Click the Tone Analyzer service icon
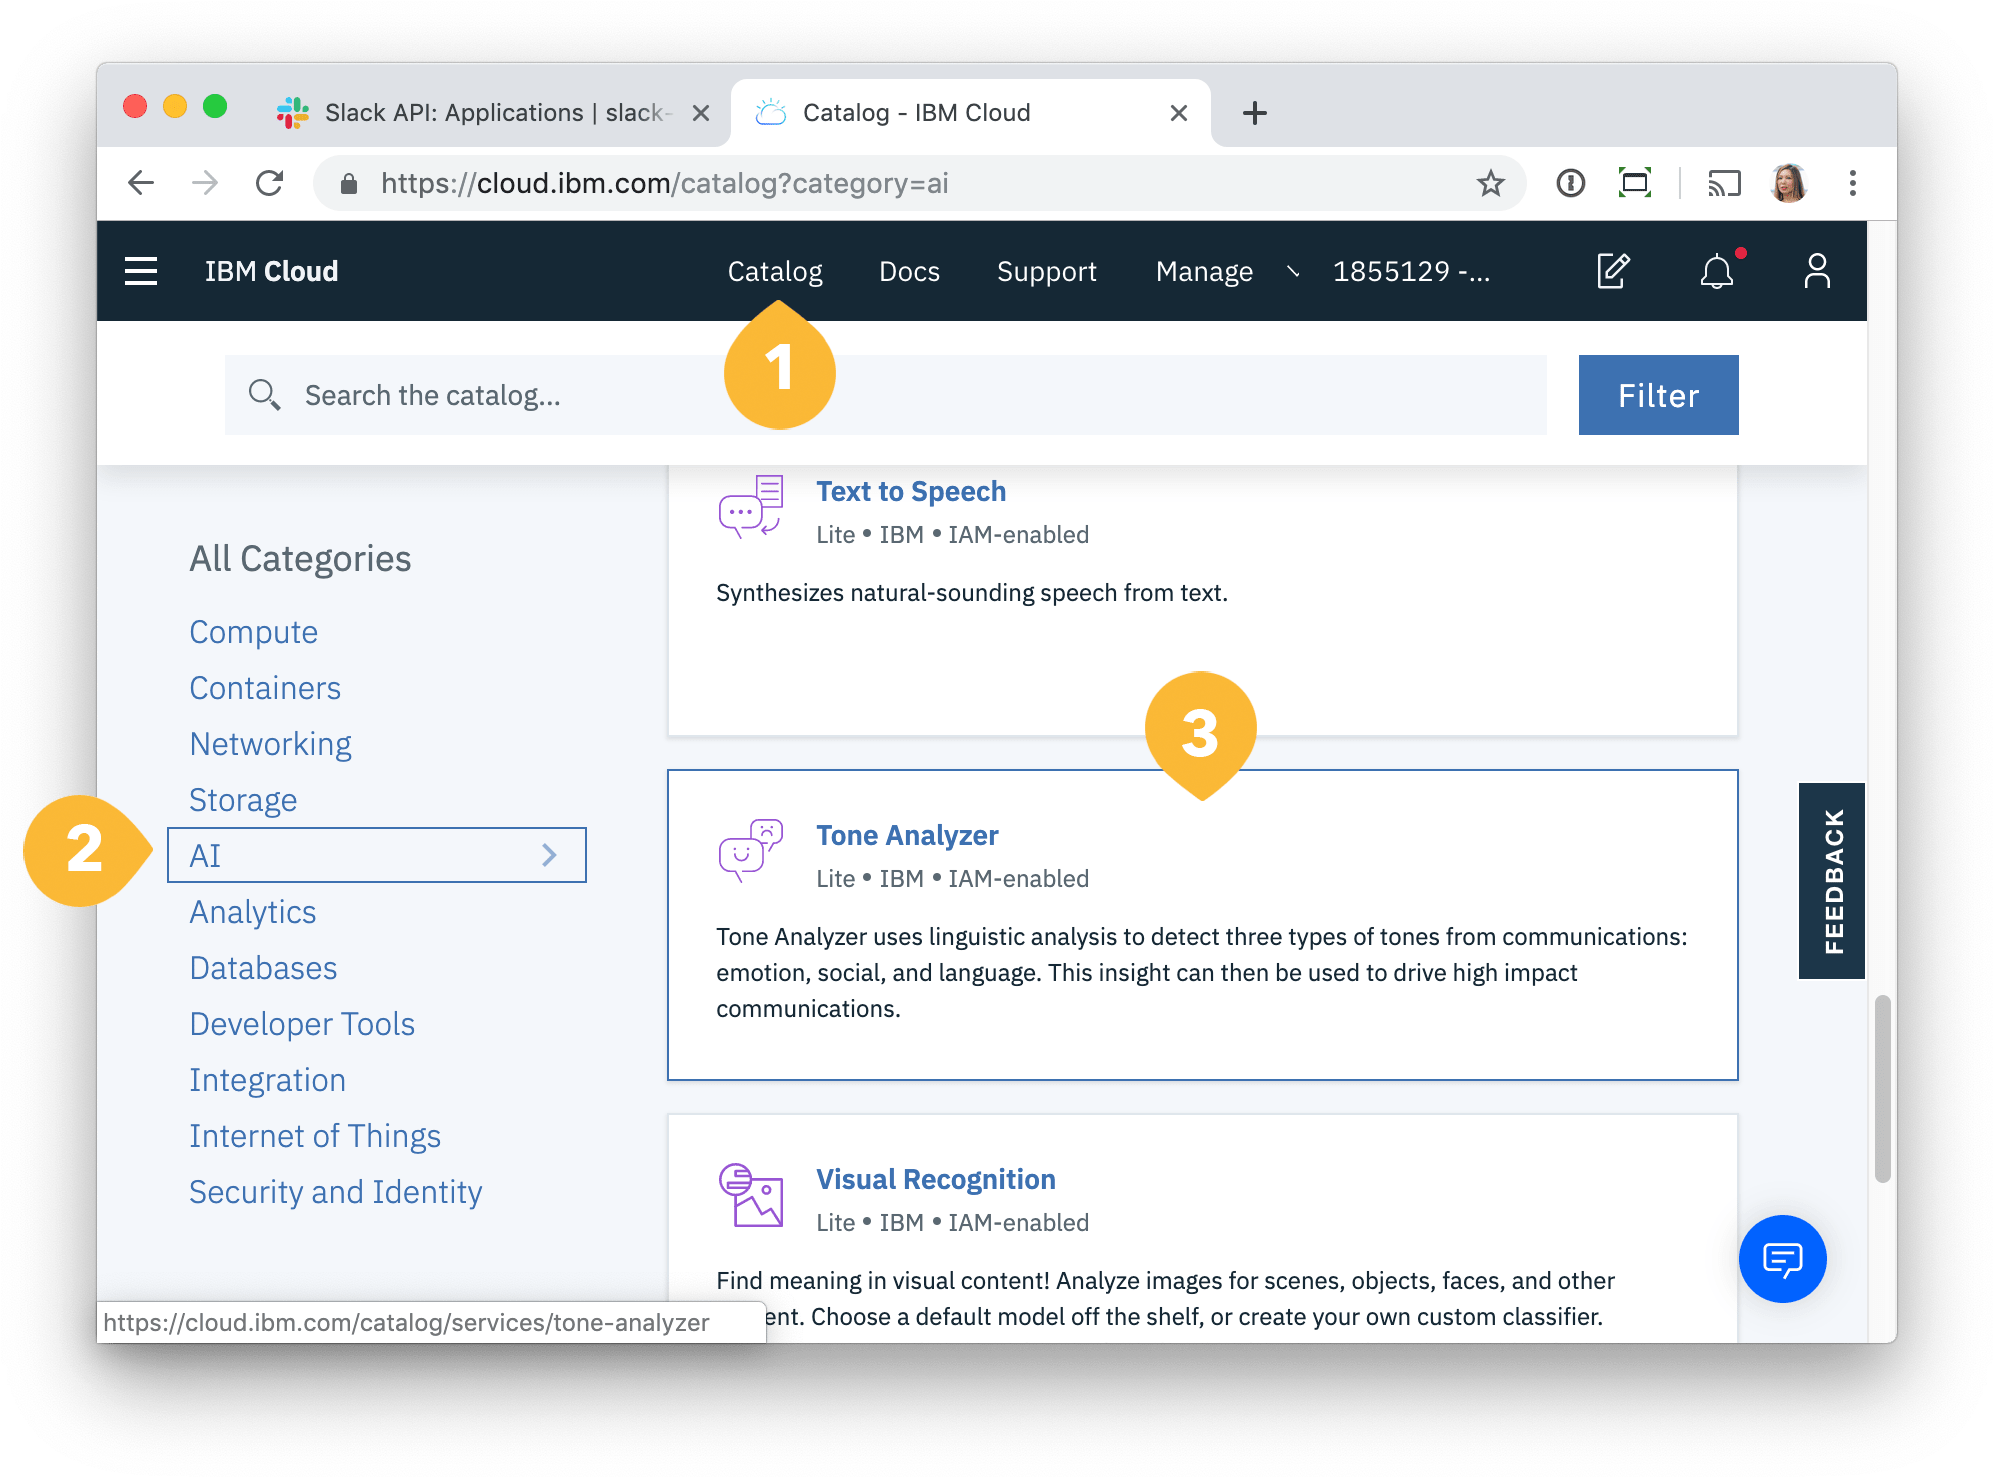1993x1477 pixels. pos(751,850)
